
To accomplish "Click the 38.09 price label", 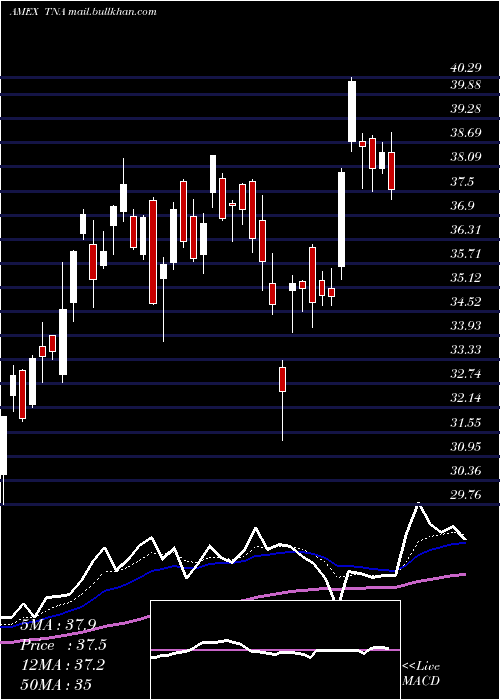I will coord(466,157).
